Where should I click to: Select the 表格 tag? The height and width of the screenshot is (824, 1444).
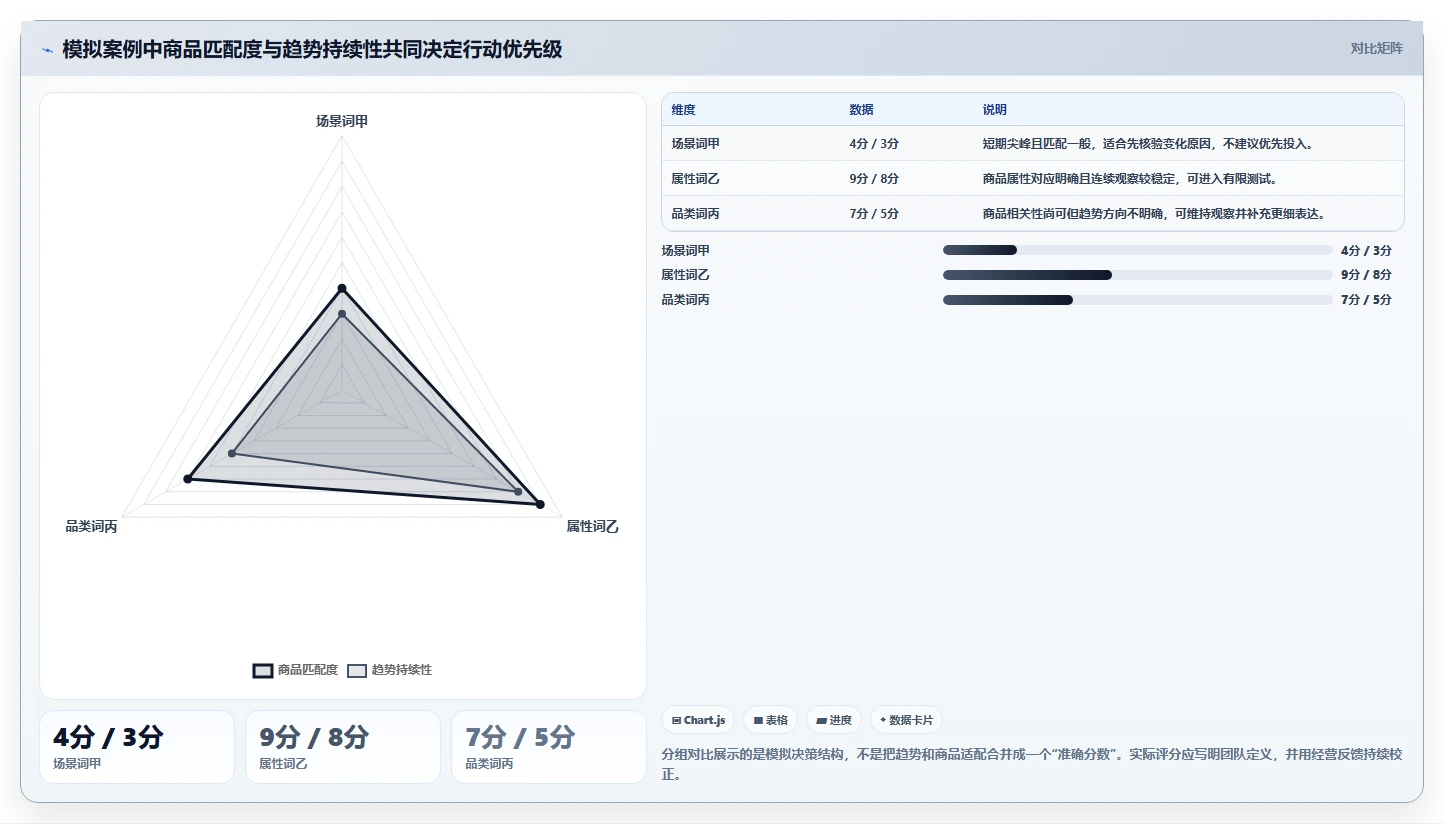[x=770, y=720]
